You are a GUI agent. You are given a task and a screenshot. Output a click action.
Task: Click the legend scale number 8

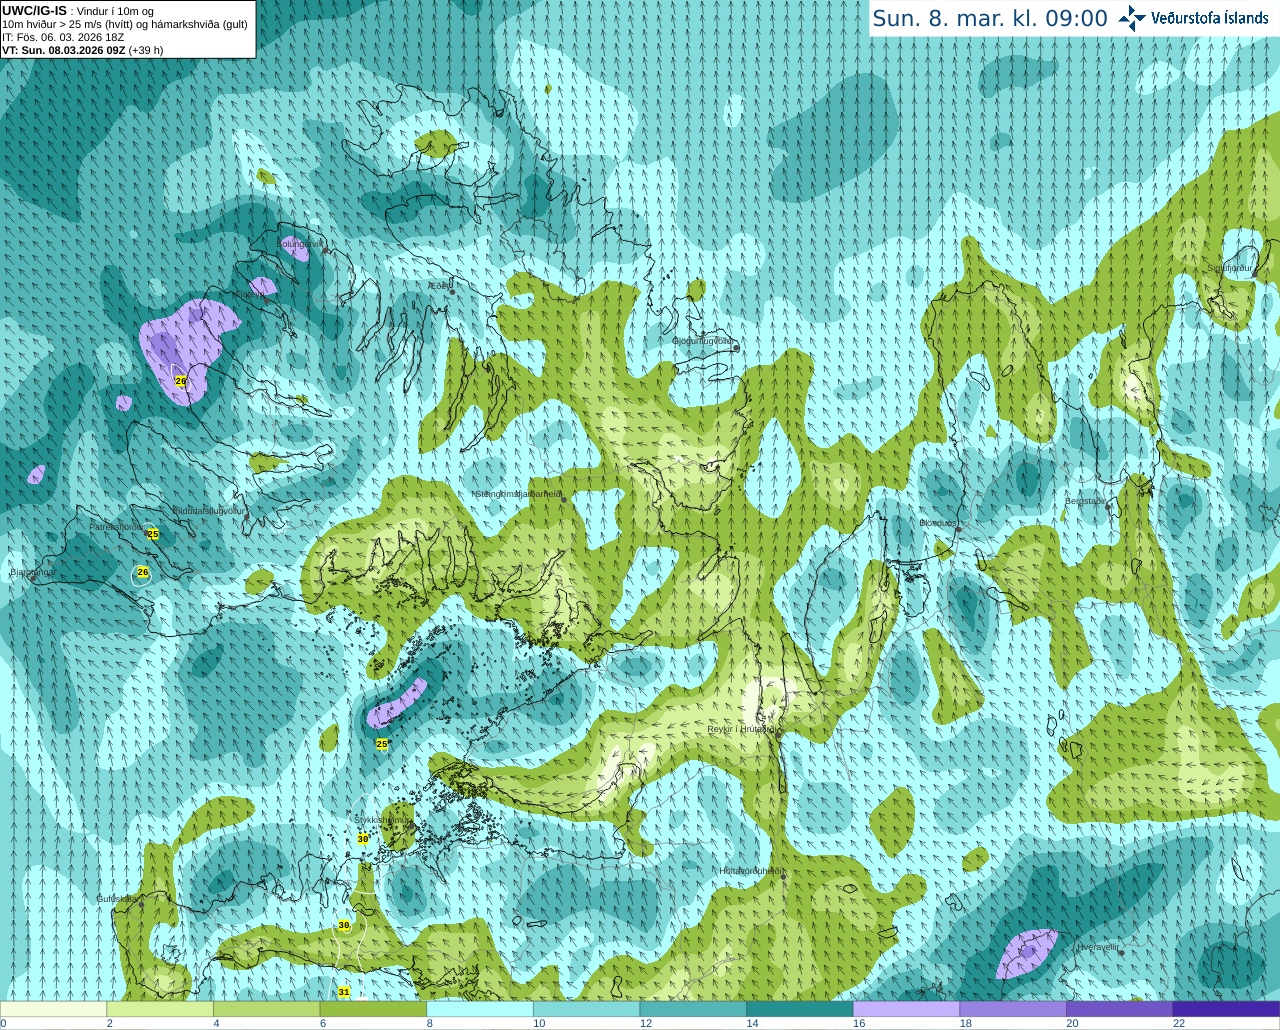click(x=430, y=1023)
